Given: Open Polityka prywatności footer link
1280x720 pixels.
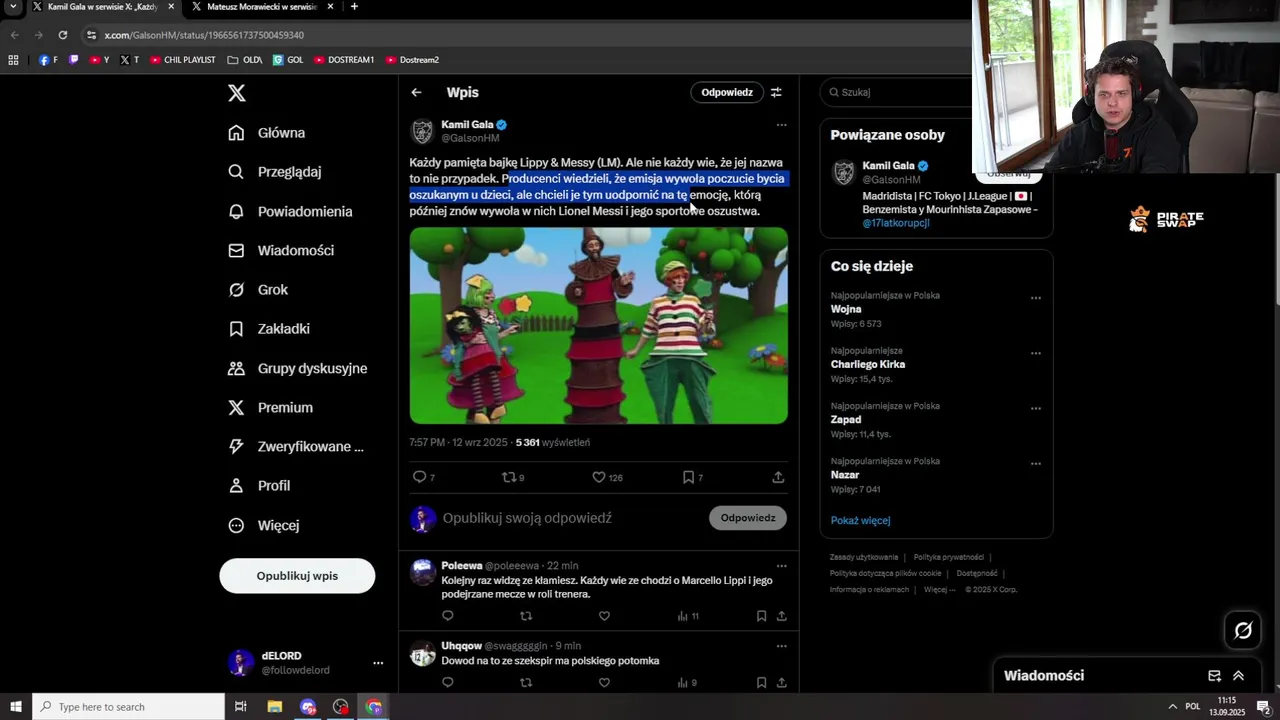Looking at the screenshot, I should coord(949,557).
